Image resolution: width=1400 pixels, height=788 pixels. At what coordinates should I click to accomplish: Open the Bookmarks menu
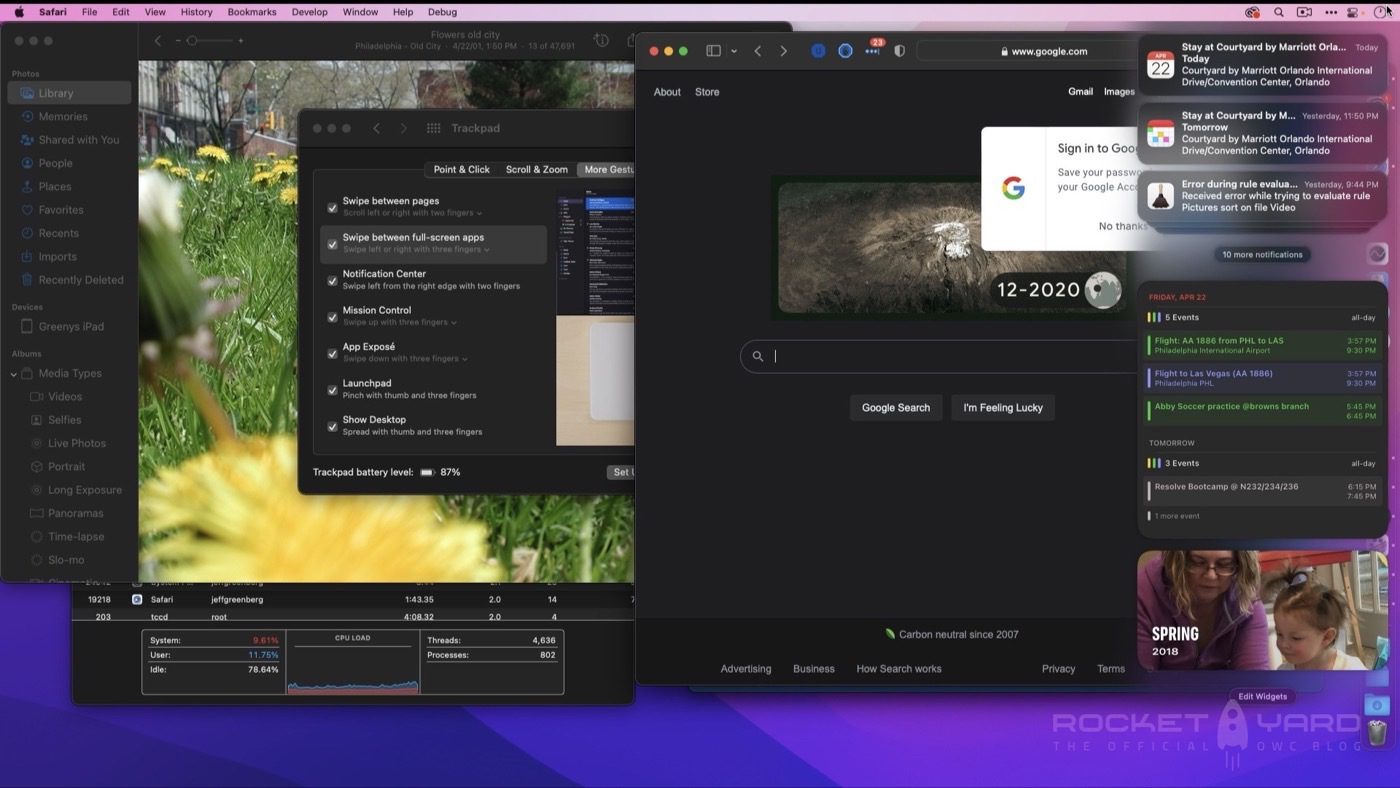[251, 12]
